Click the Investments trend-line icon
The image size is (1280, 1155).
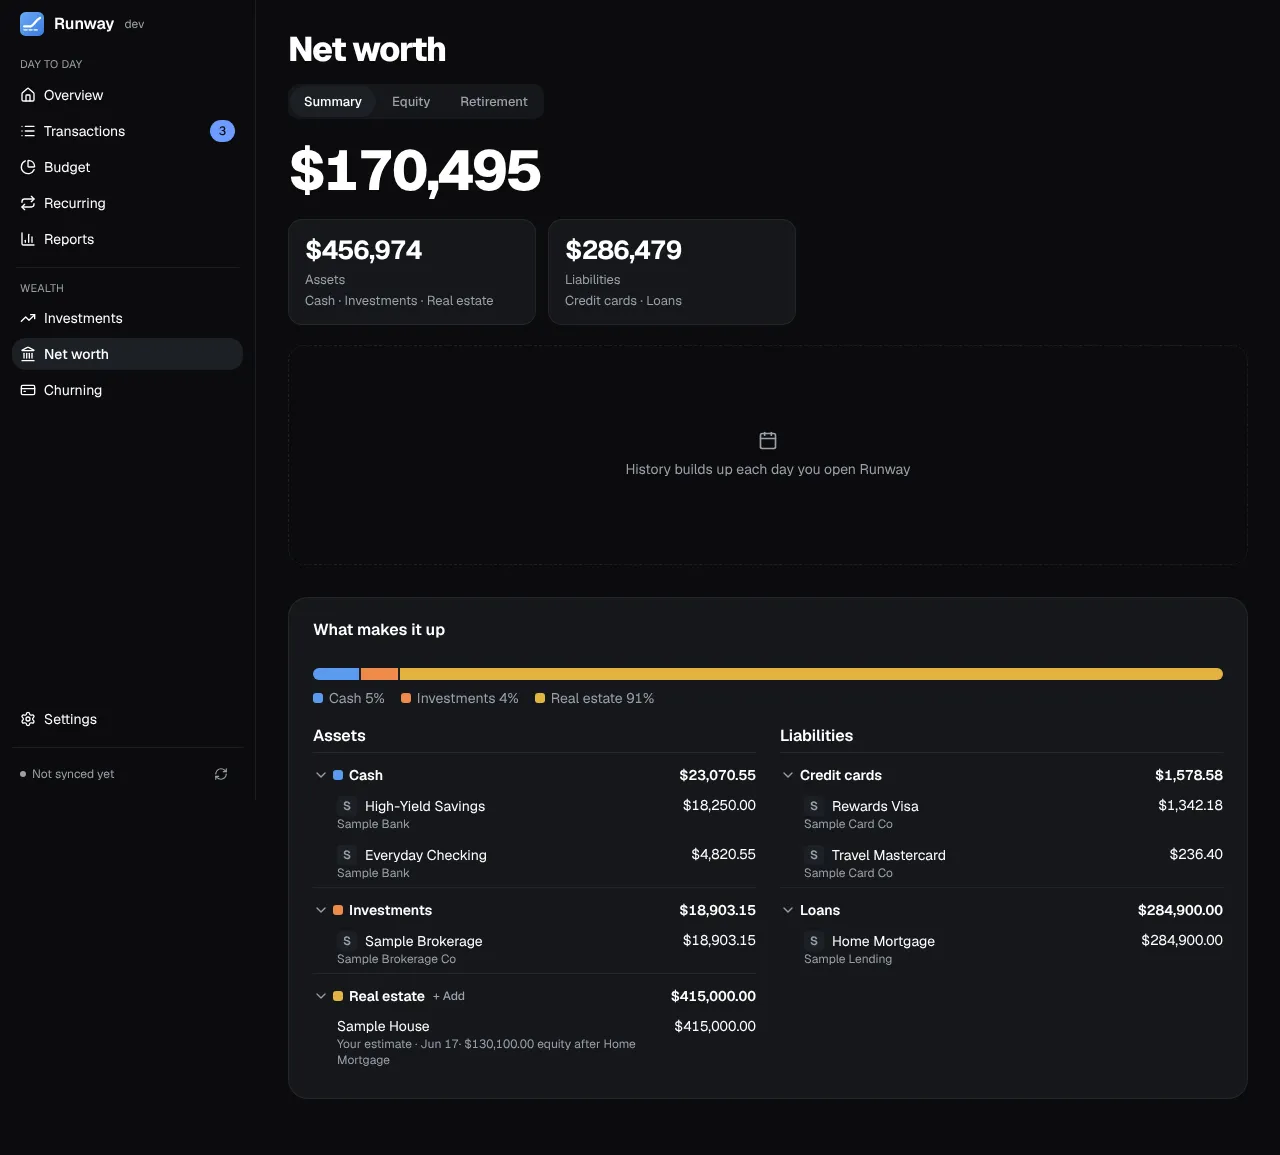pos(28,318)
